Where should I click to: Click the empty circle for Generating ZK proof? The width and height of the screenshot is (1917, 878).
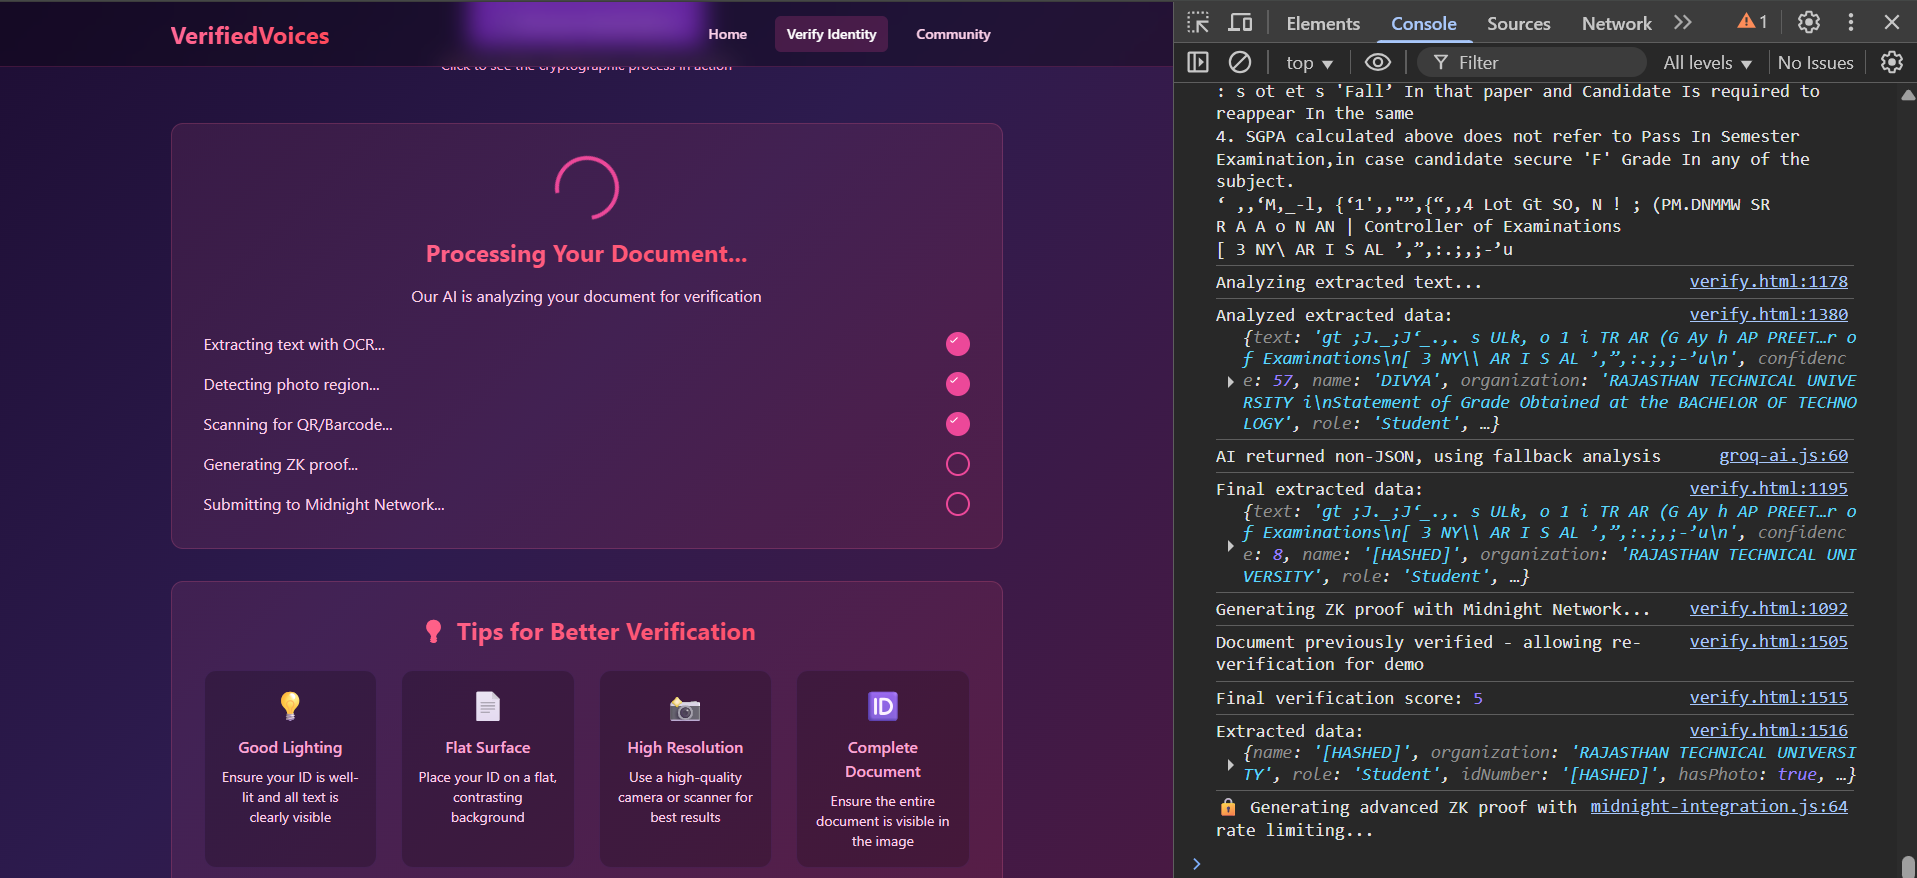(x=958, y=464)
